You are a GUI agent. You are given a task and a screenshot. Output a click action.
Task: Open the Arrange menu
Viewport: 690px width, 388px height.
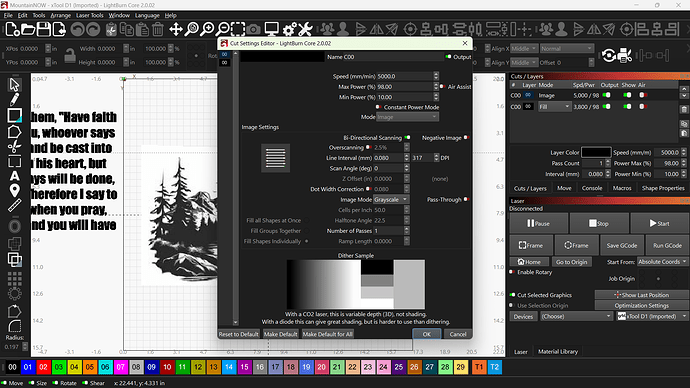click(x=60, y=15)
